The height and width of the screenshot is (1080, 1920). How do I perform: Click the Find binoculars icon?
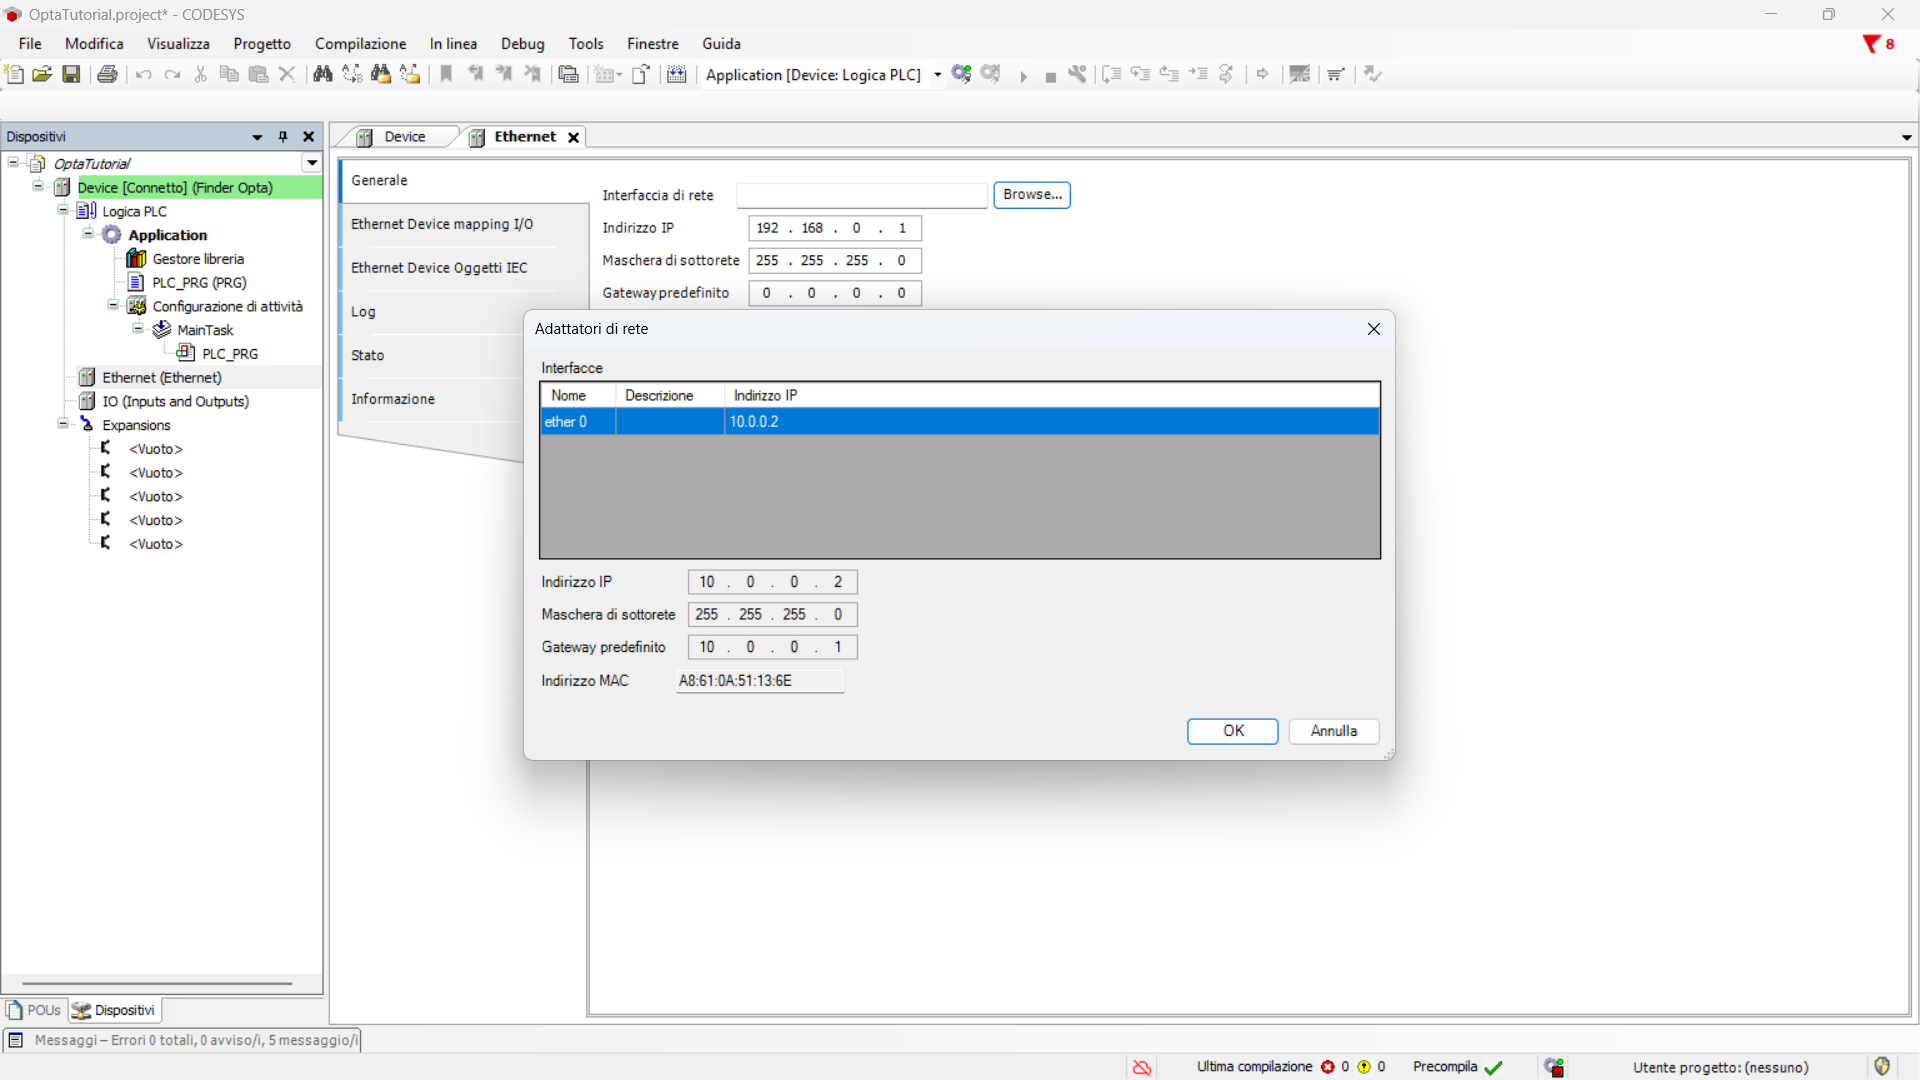322,74
